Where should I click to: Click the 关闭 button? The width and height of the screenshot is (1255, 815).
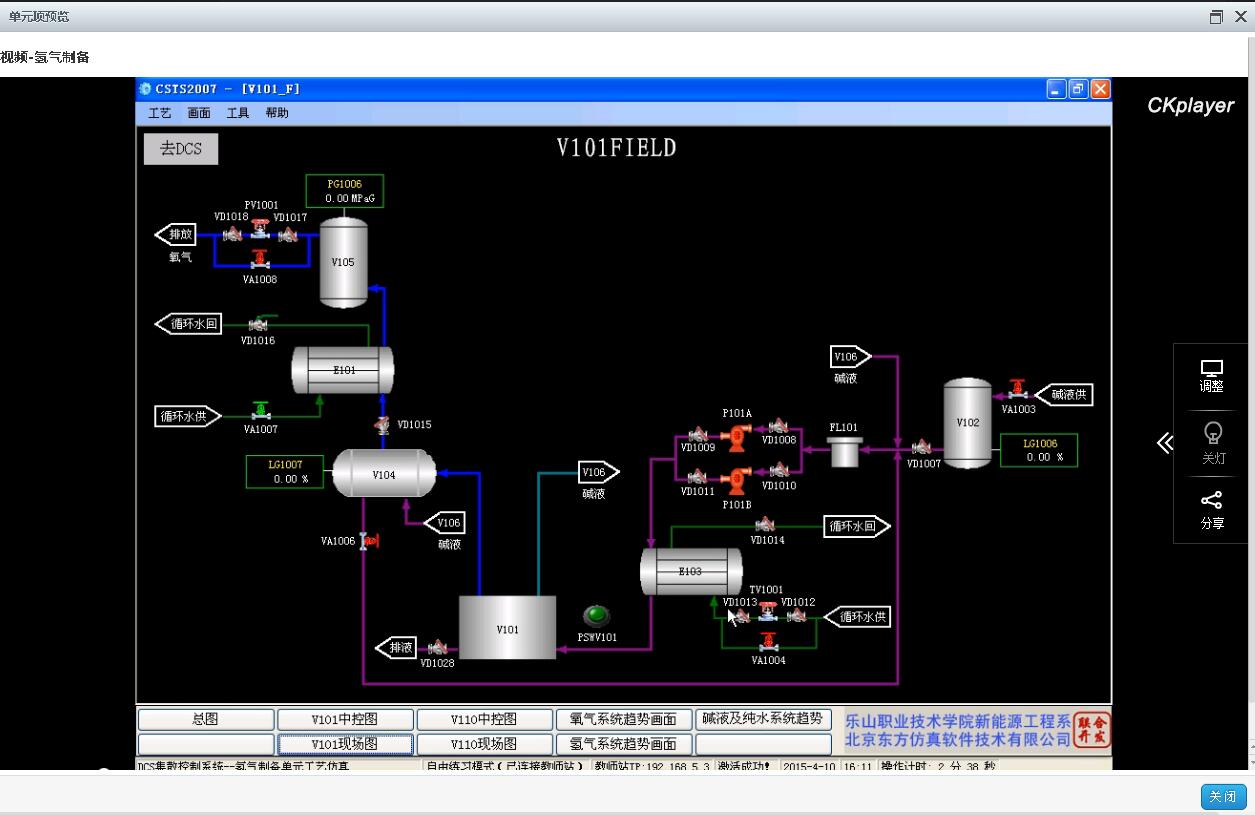pyautogui.click(x=1223, y=796)
